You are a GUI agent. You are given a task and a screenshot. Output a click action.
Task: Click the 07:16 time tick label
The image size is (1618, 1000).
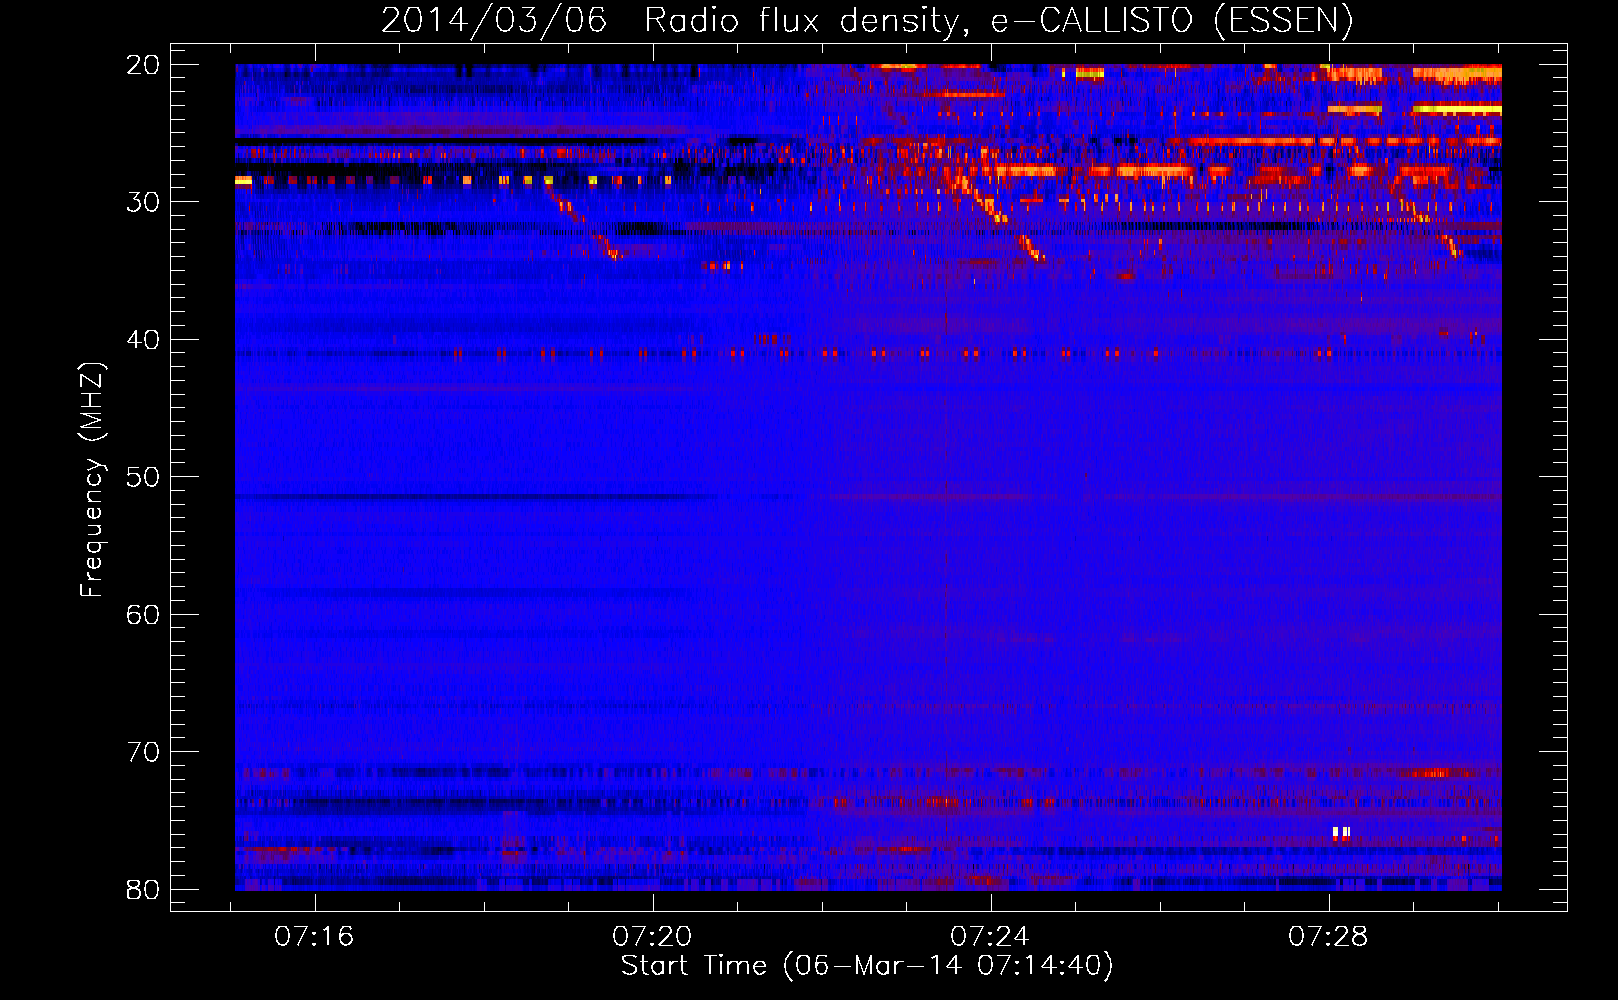tap(315, 937)
